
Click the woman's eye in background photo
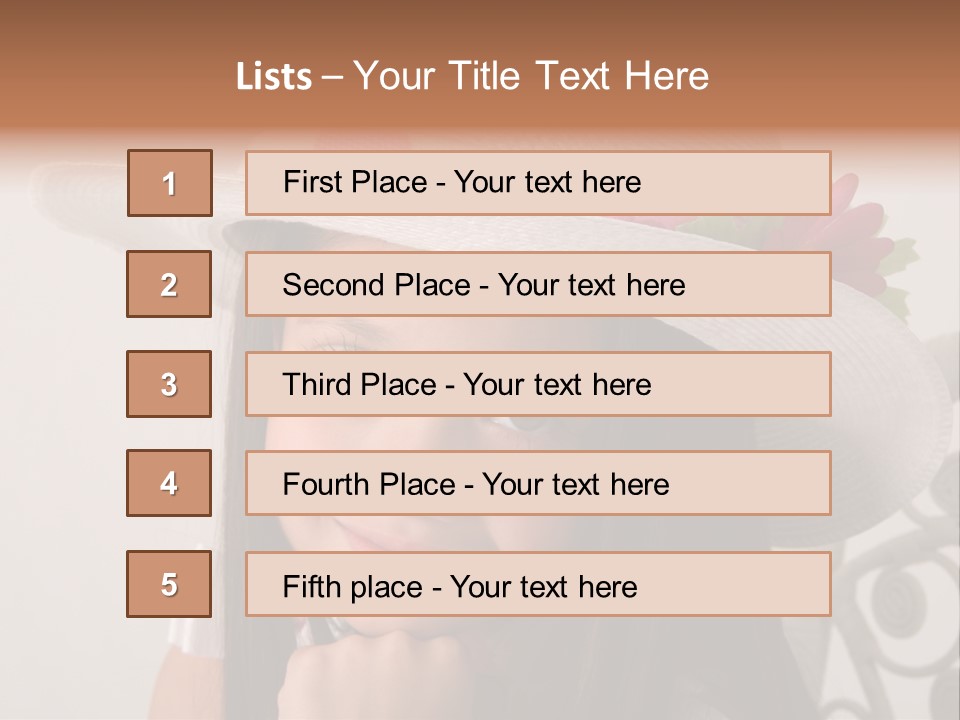coord(525,424)
